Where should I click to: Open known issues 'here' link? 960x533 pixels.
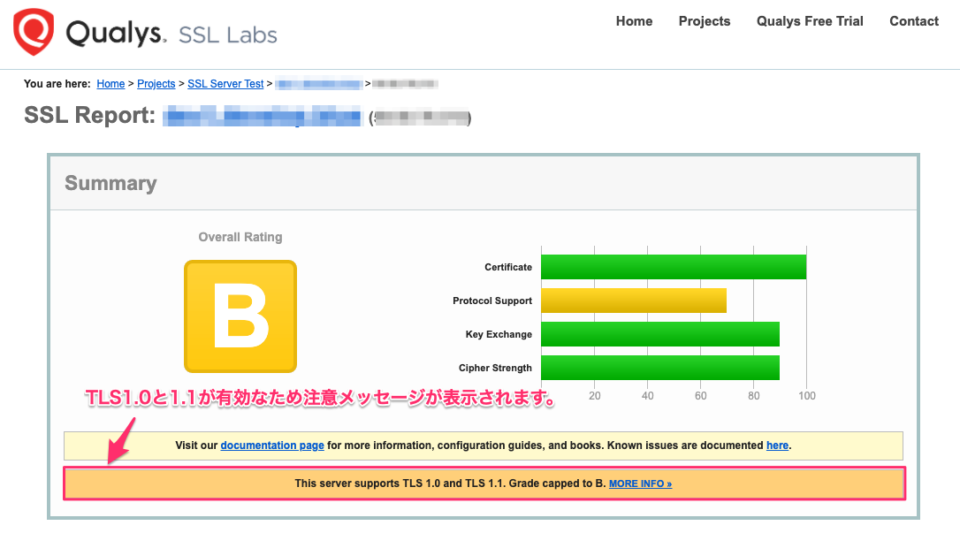[777, 445]
